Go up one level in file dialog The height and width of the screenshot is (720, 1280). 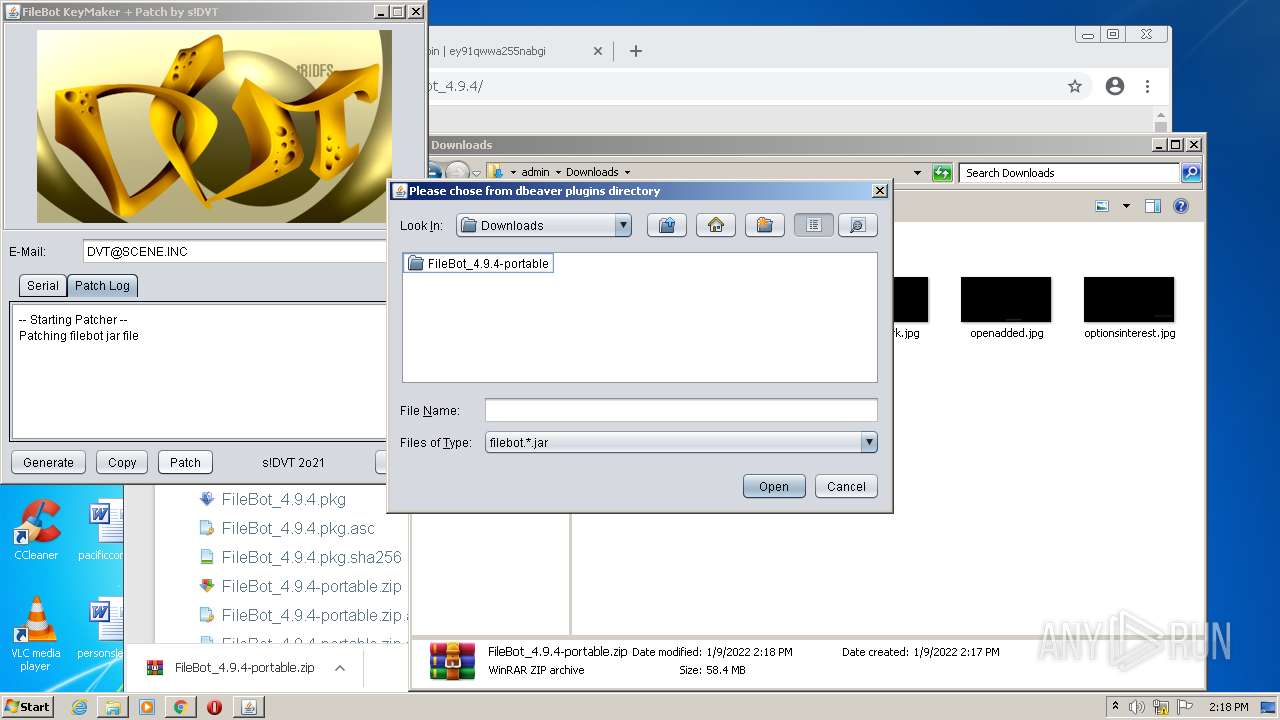pyautogui.click(x=667, y=225)
